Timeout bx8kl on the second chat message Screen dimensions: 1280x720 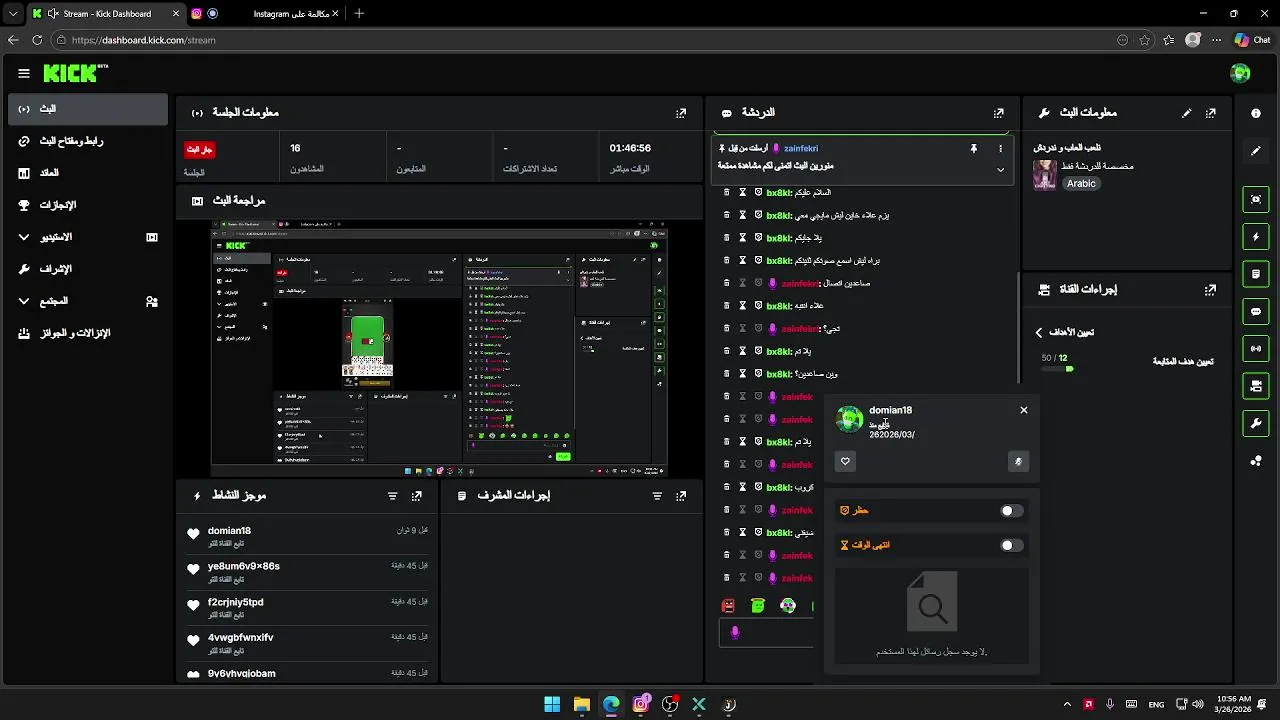pos(743,215)
